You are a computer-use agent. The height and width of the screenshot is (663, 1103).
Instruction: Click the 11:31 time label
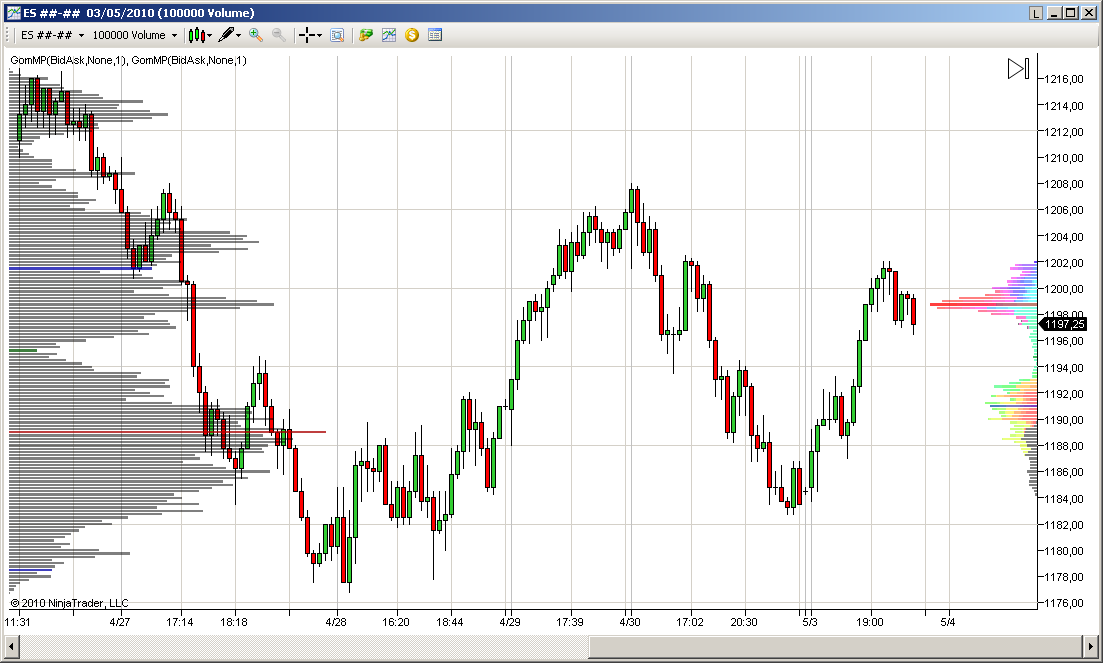click(x=18, y=622)
